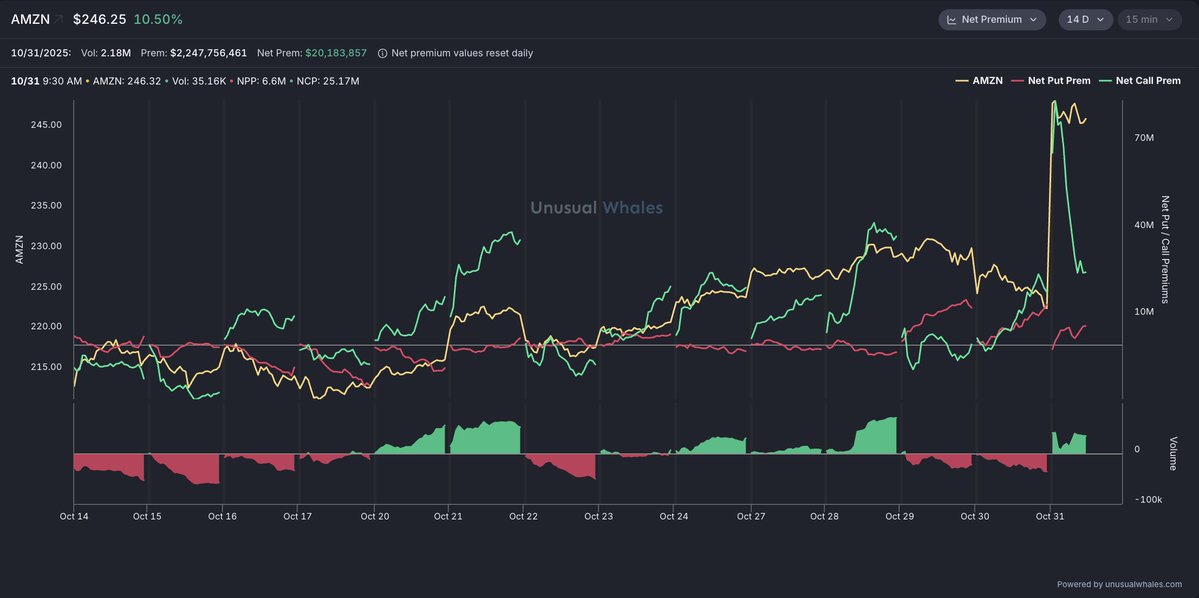The image size is (1199, 598).
Task: Click the chart icon in Net Premium selector
Action: pos(952,20)
